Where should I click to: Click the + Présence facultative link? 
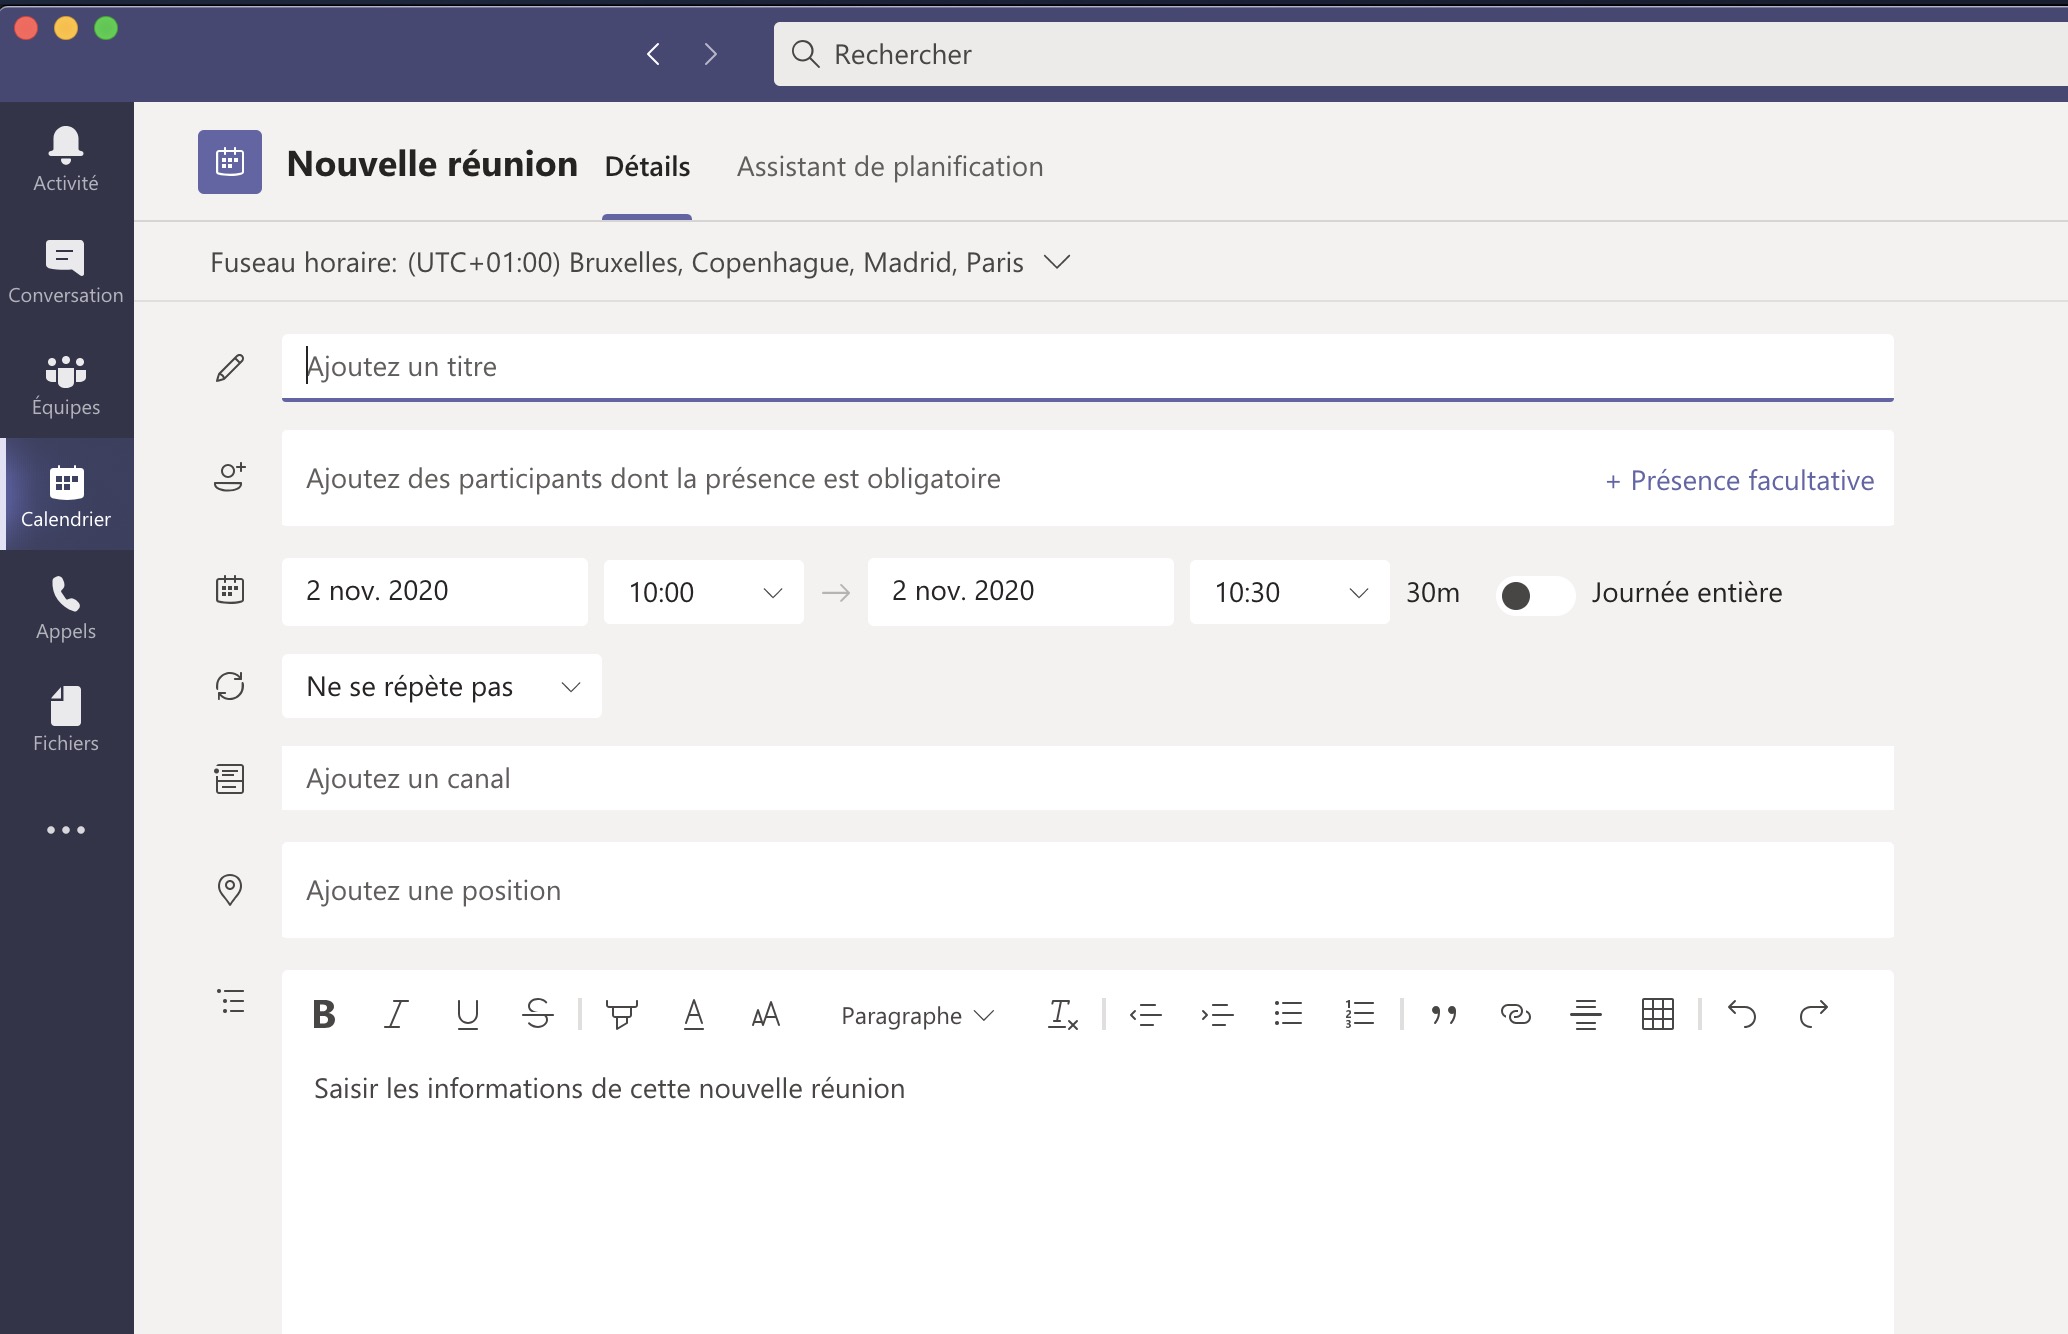(1739, 480)
